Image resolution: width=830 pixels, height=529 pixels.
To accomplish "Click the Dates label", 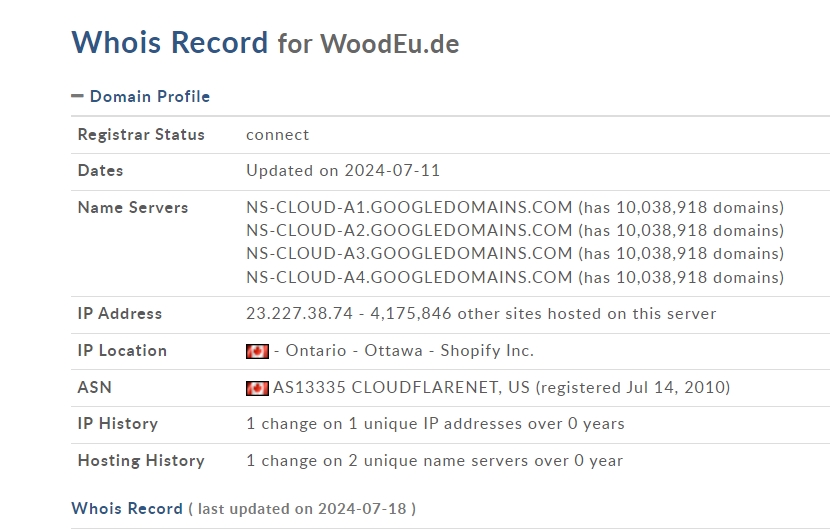I will 100,171.
